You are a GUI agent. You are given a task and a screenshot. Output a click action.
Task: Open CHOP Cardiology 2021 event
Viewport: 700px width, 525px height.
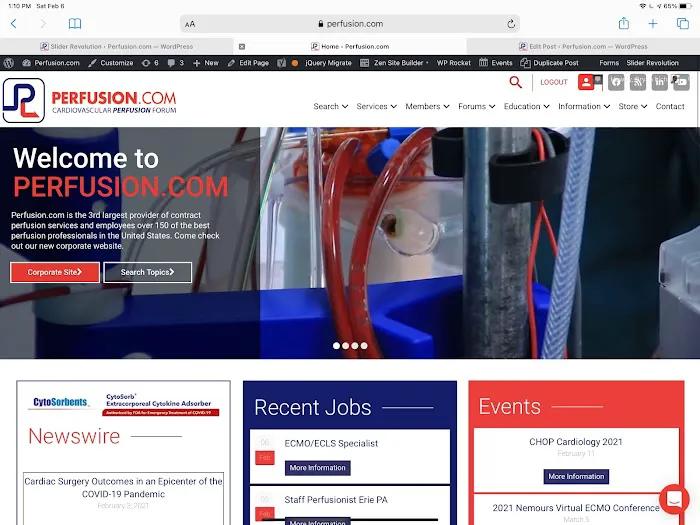(x=576, y=442)
